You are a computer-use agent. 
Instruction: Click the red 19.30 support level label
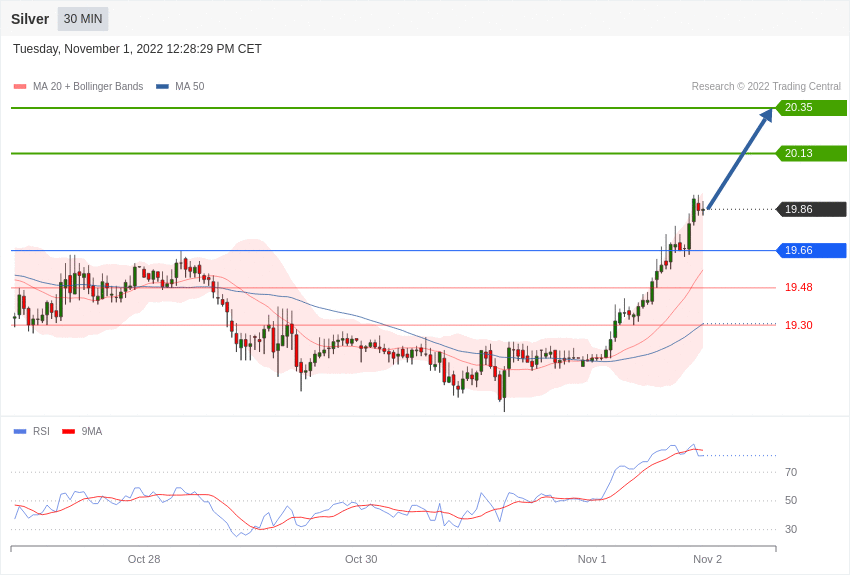pyautogui.click(x=799, y=325)
